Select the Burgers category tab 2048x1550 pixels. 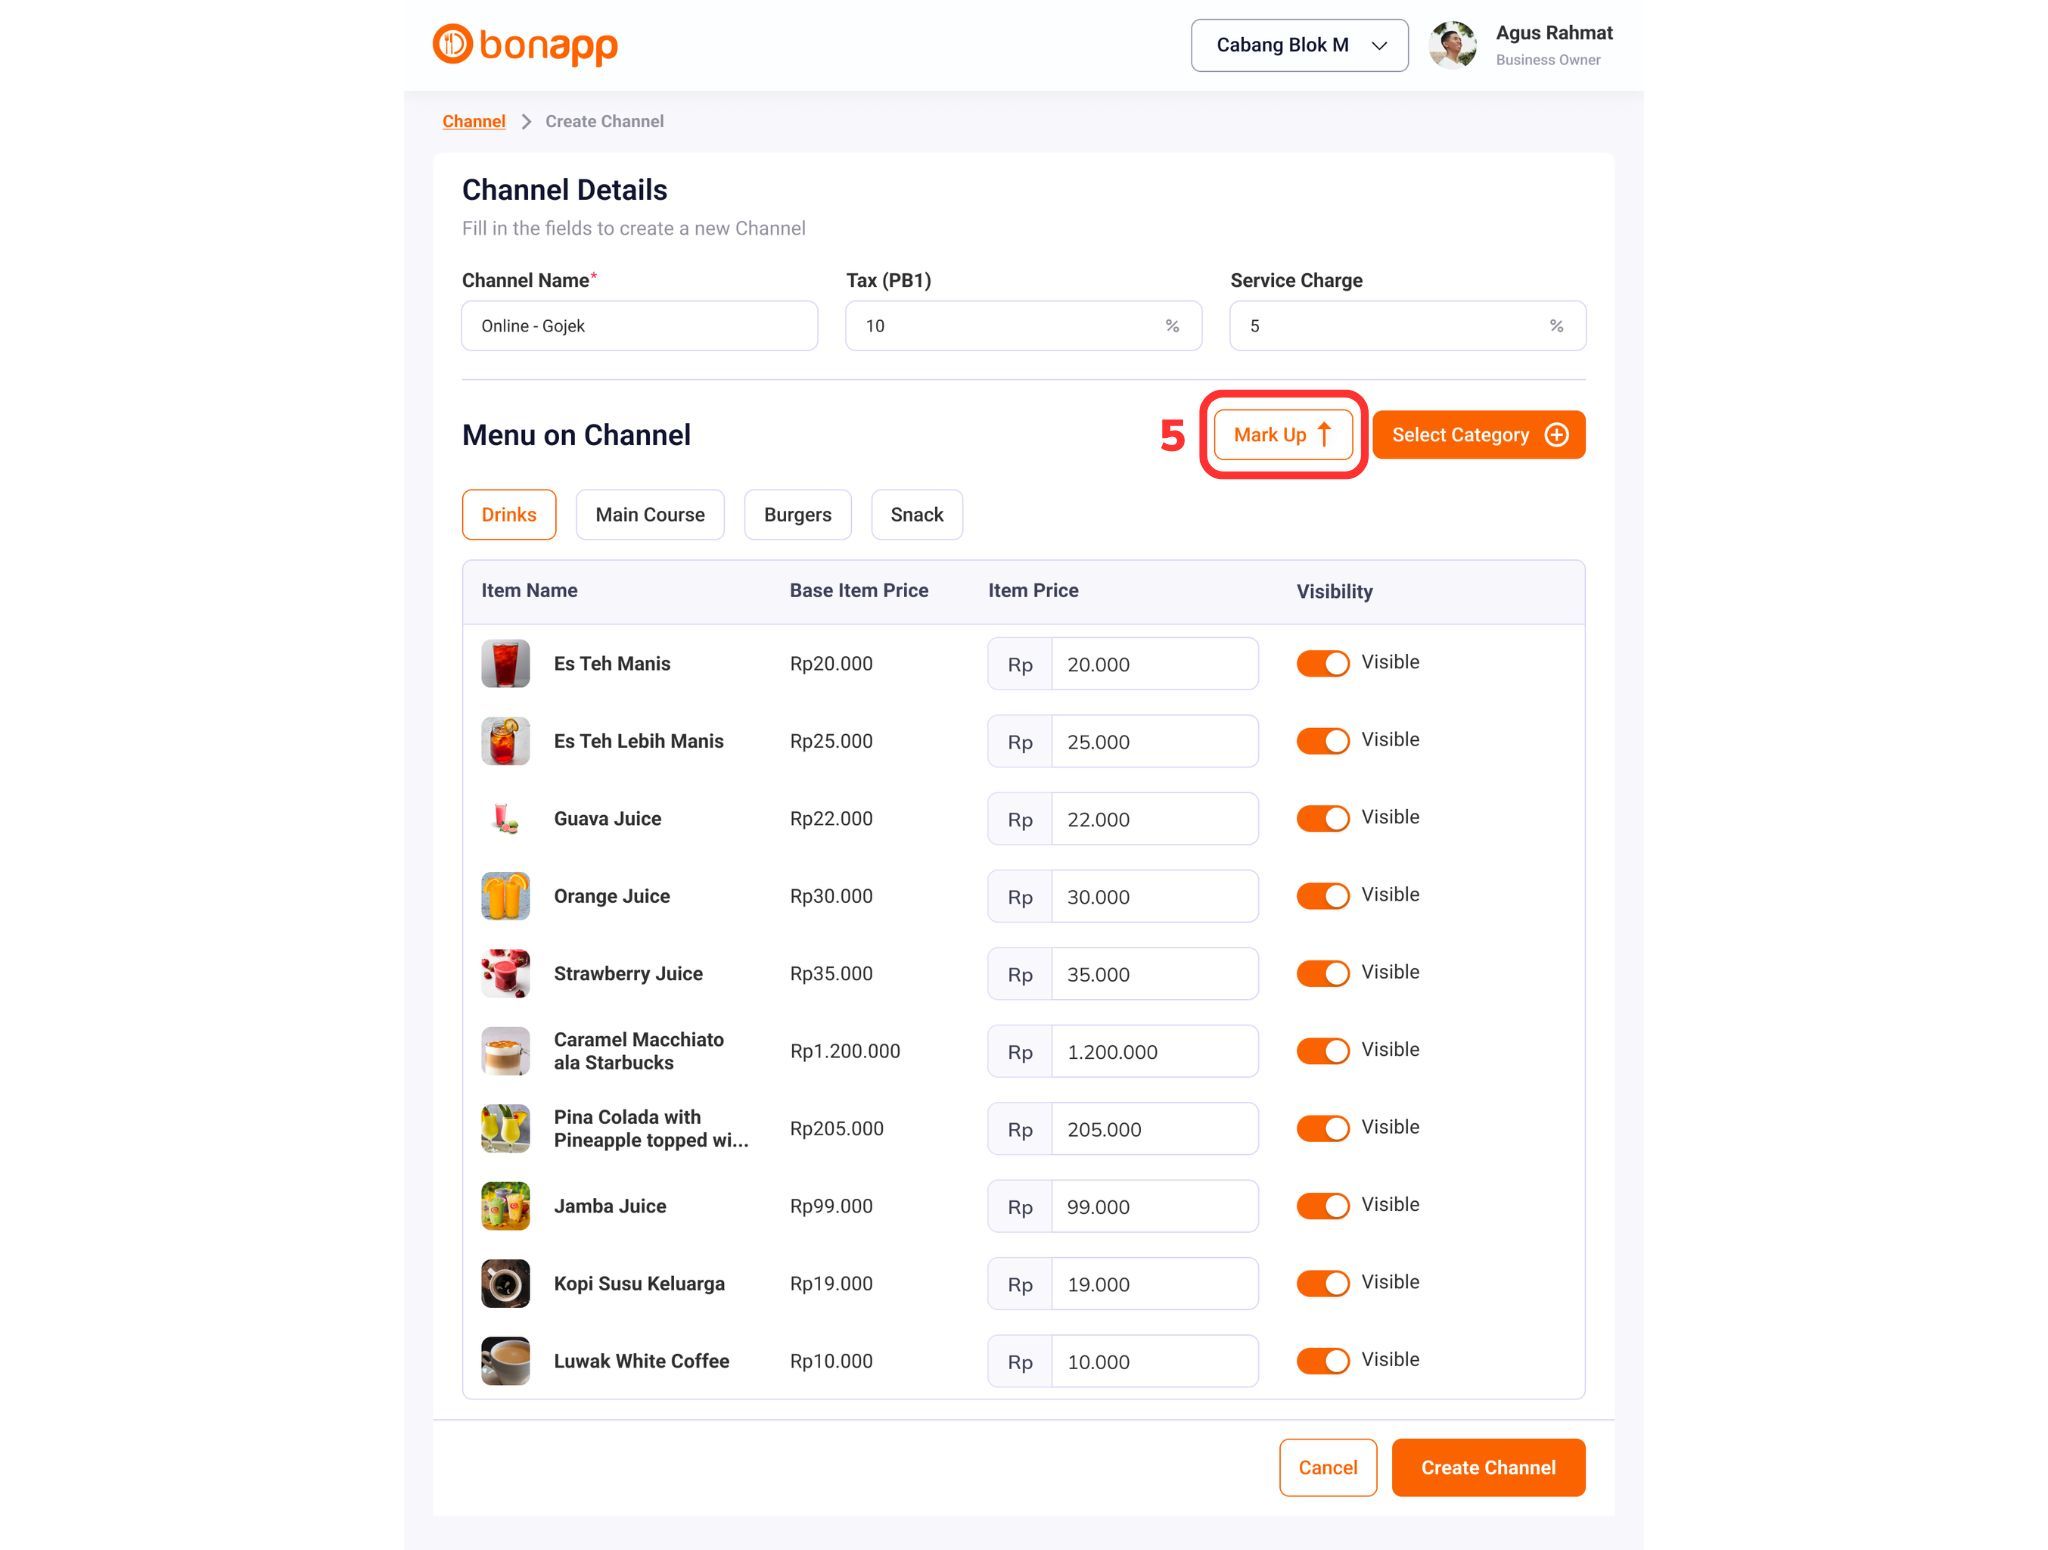point(797,515)
